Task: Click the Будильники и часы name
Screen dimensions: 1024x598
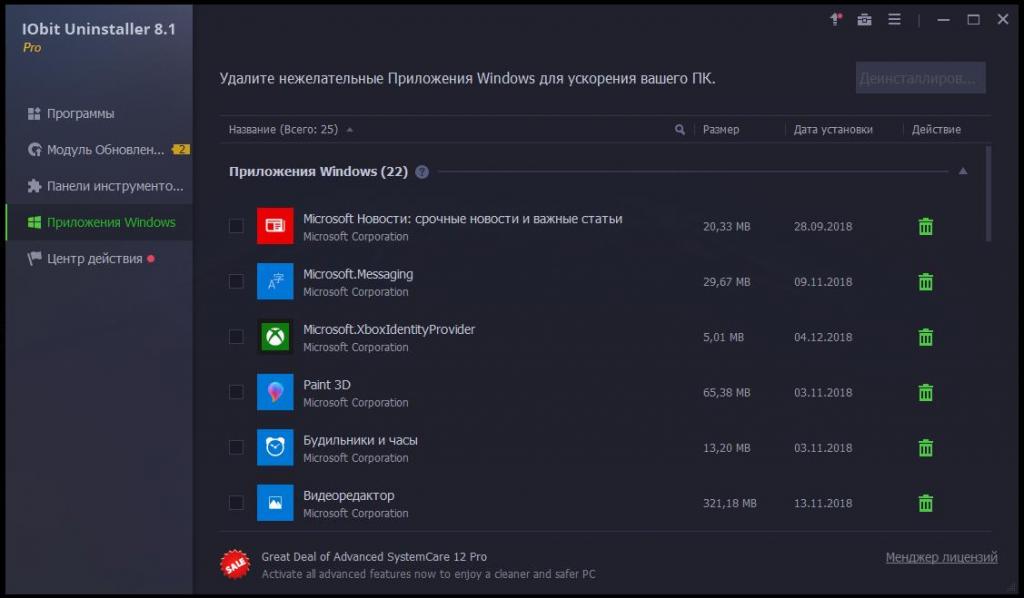Action: pos(360,440)
